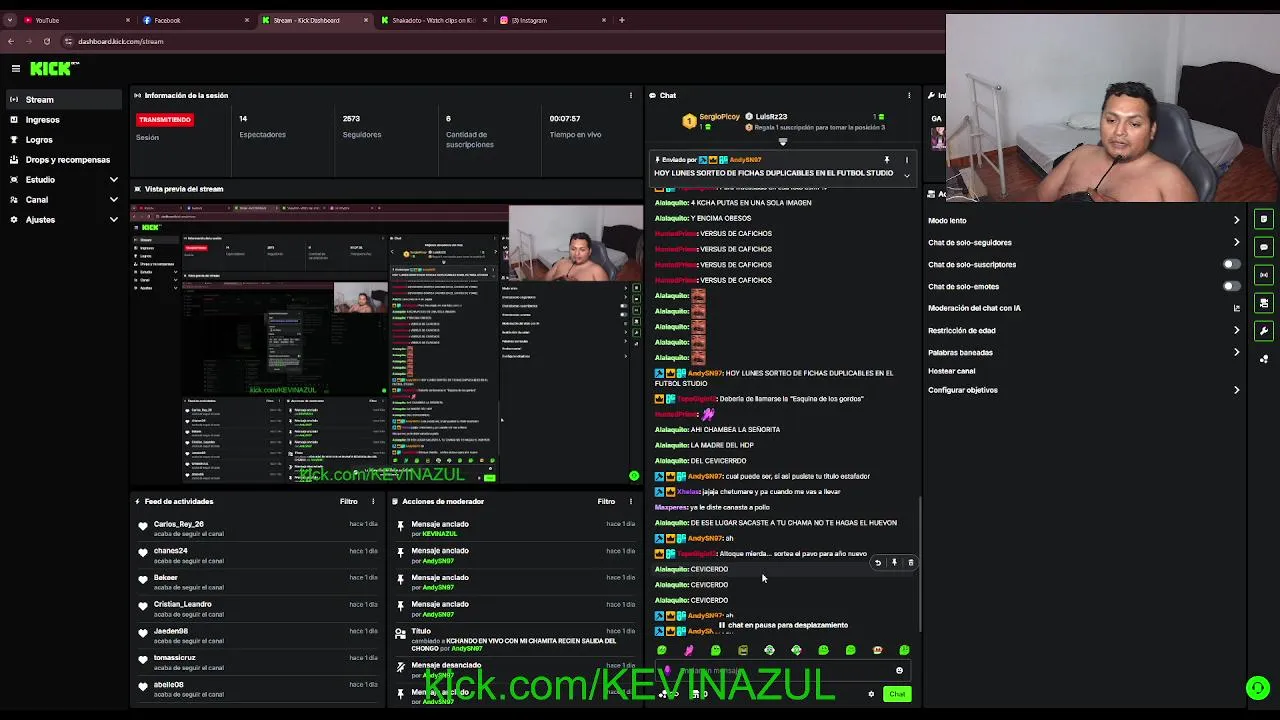Open chat settings gear icon

[x=871, y=694]
